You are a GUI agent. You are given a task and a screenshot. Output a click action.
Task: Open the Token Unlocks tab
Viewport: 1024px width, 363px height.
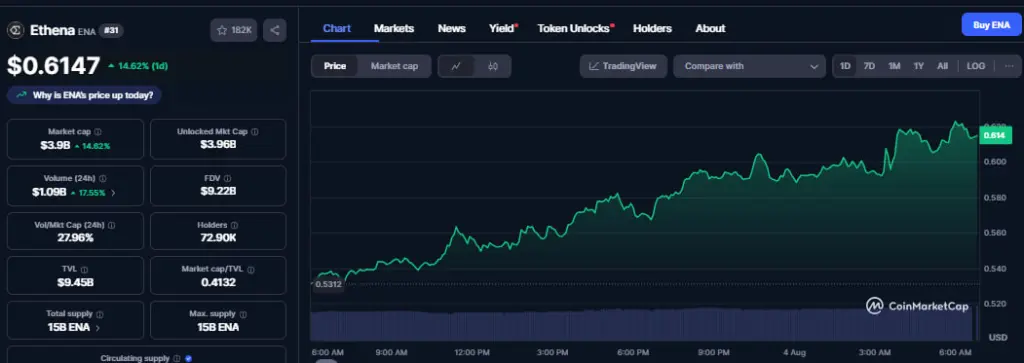573,28
